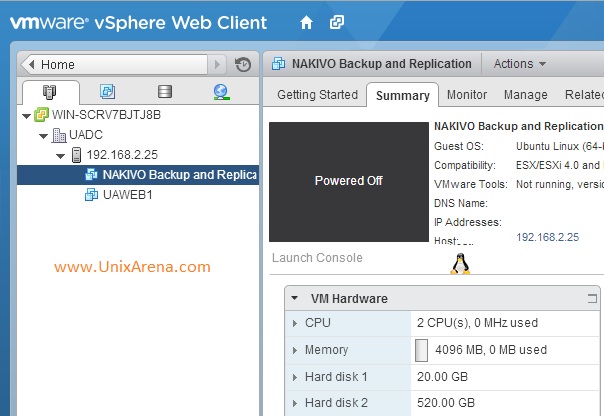Open the Manage tab
This screenshot has width=604, height=416.
coord(525,95)
